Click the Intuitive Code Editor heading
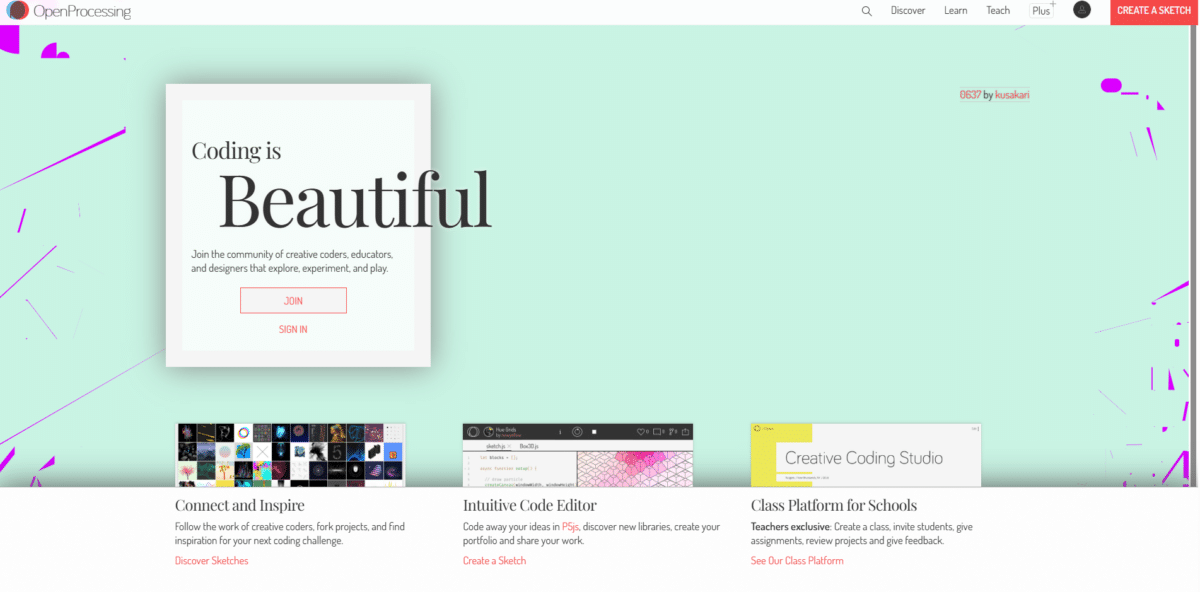The image size is (1200, 592). coord(530,506)
